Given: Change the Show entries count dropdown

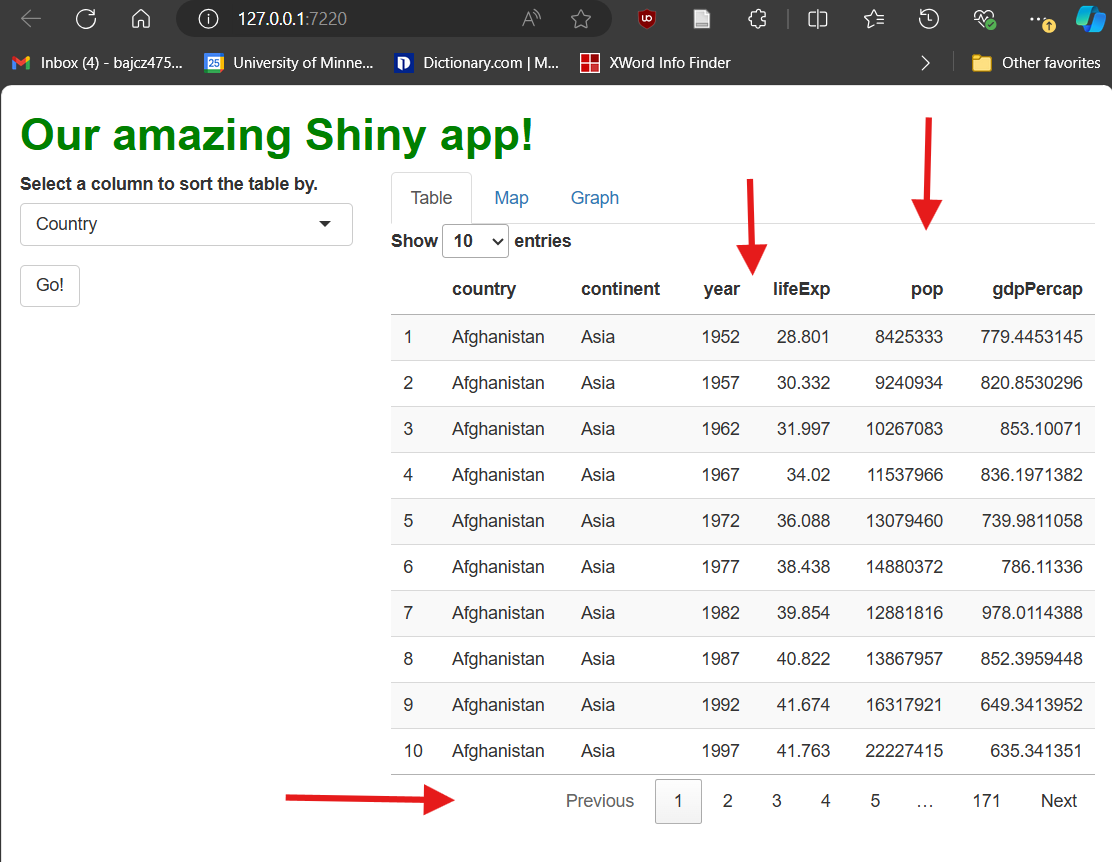Looking at the screenshot, I should 475,241.
